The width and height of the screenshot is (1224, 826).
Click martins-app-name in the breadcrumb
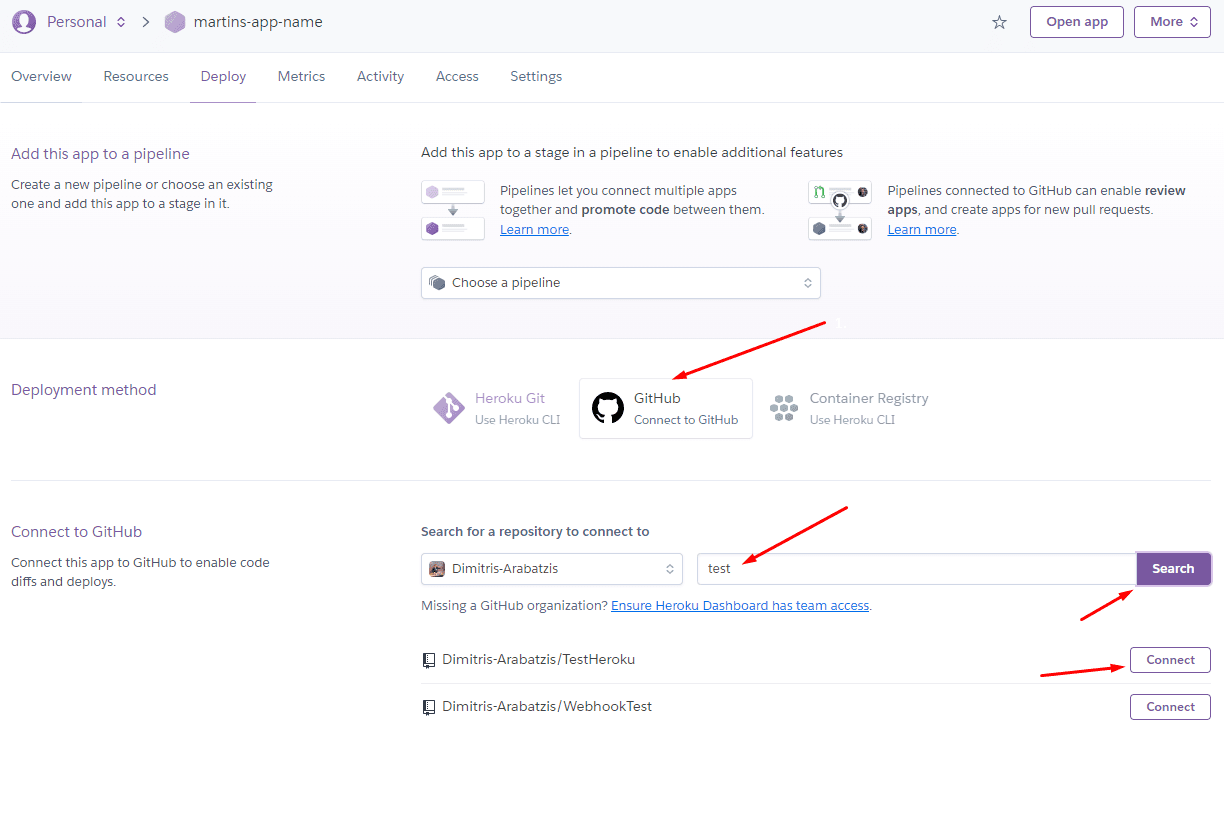258,22
